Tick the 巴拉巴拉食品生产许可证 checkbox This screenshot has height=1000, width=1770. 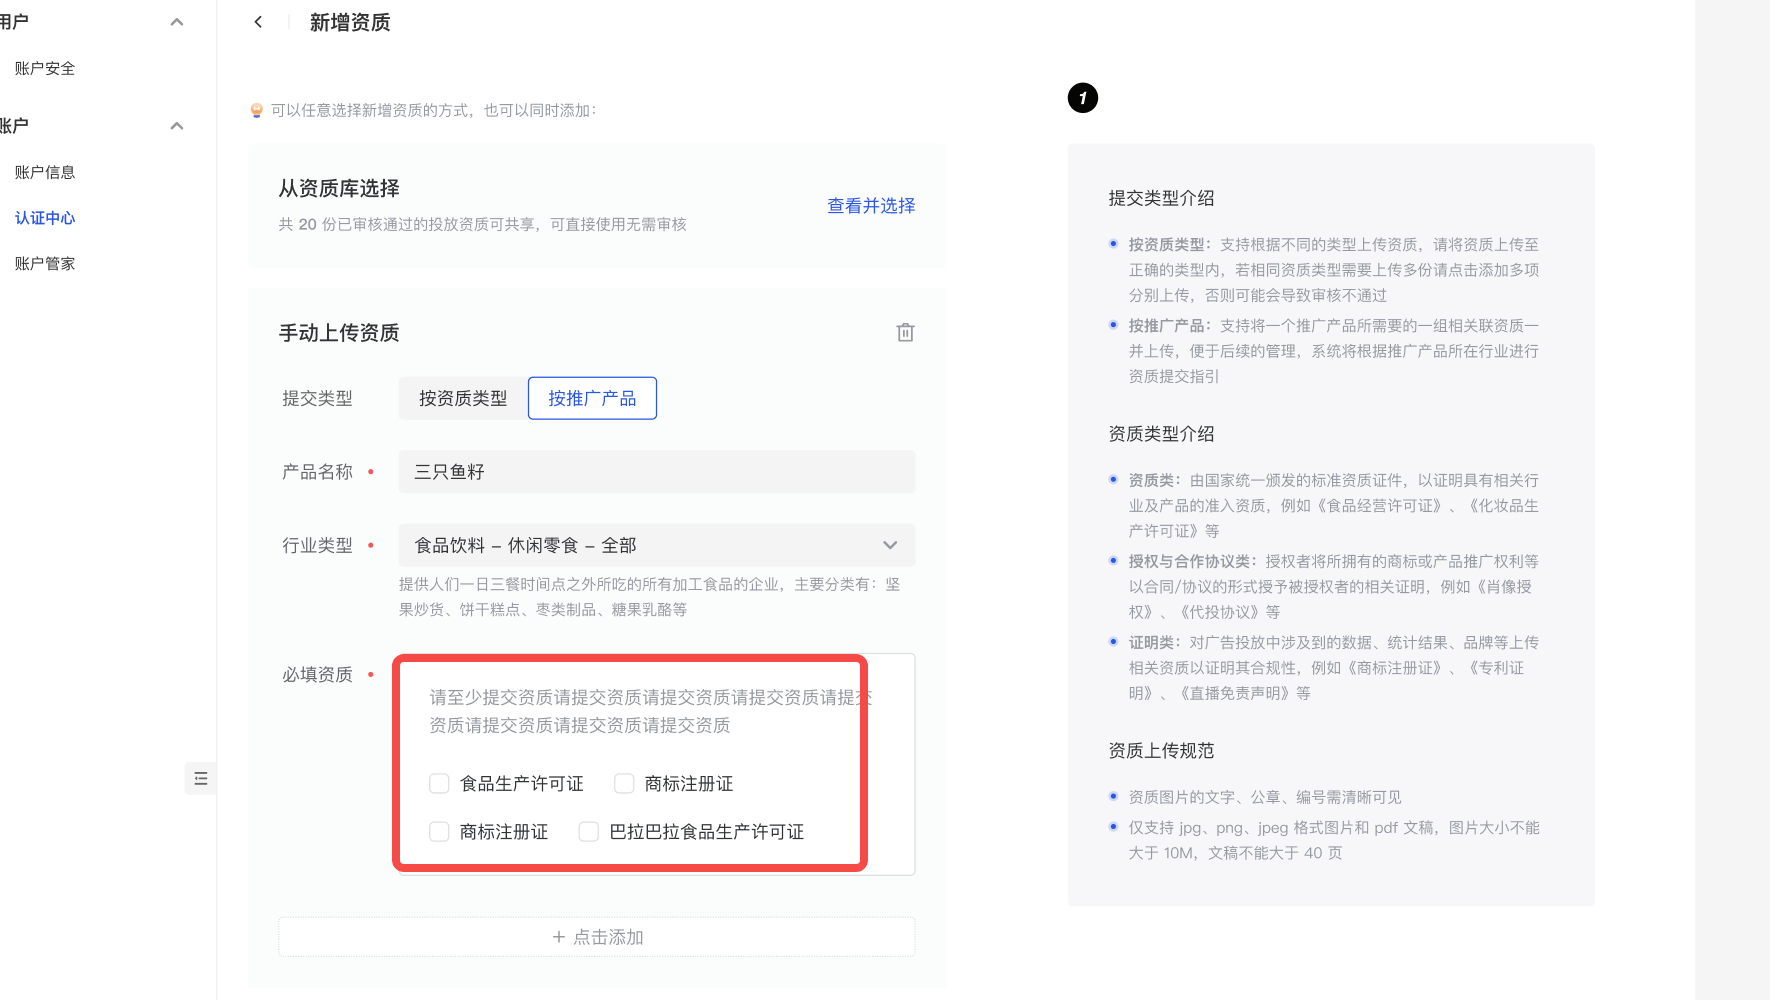pos(589,832)
